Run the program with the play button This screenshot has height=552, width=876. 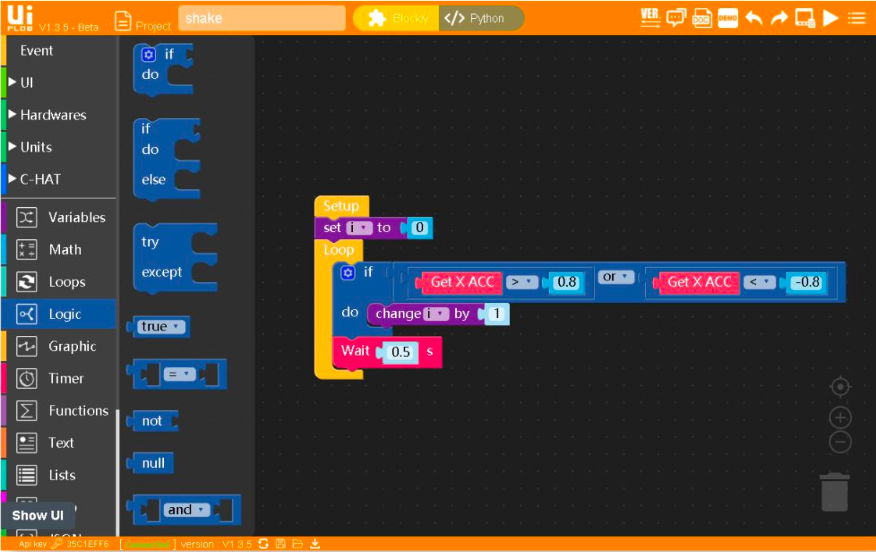831,18
